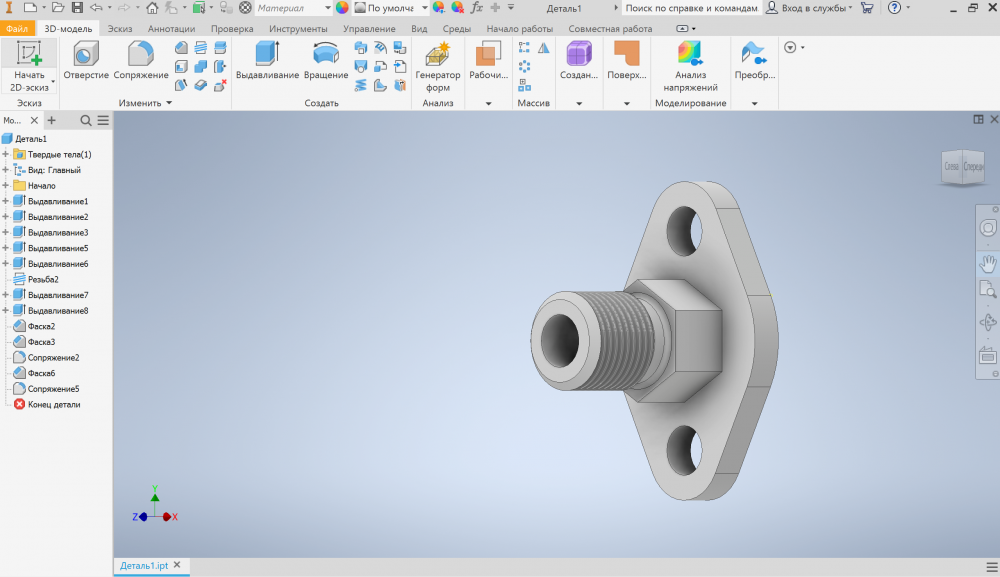The width and height of the screenshot is (1000, 577).
Task: Open Генератор форм shape generator
Action: pos(438,66)
